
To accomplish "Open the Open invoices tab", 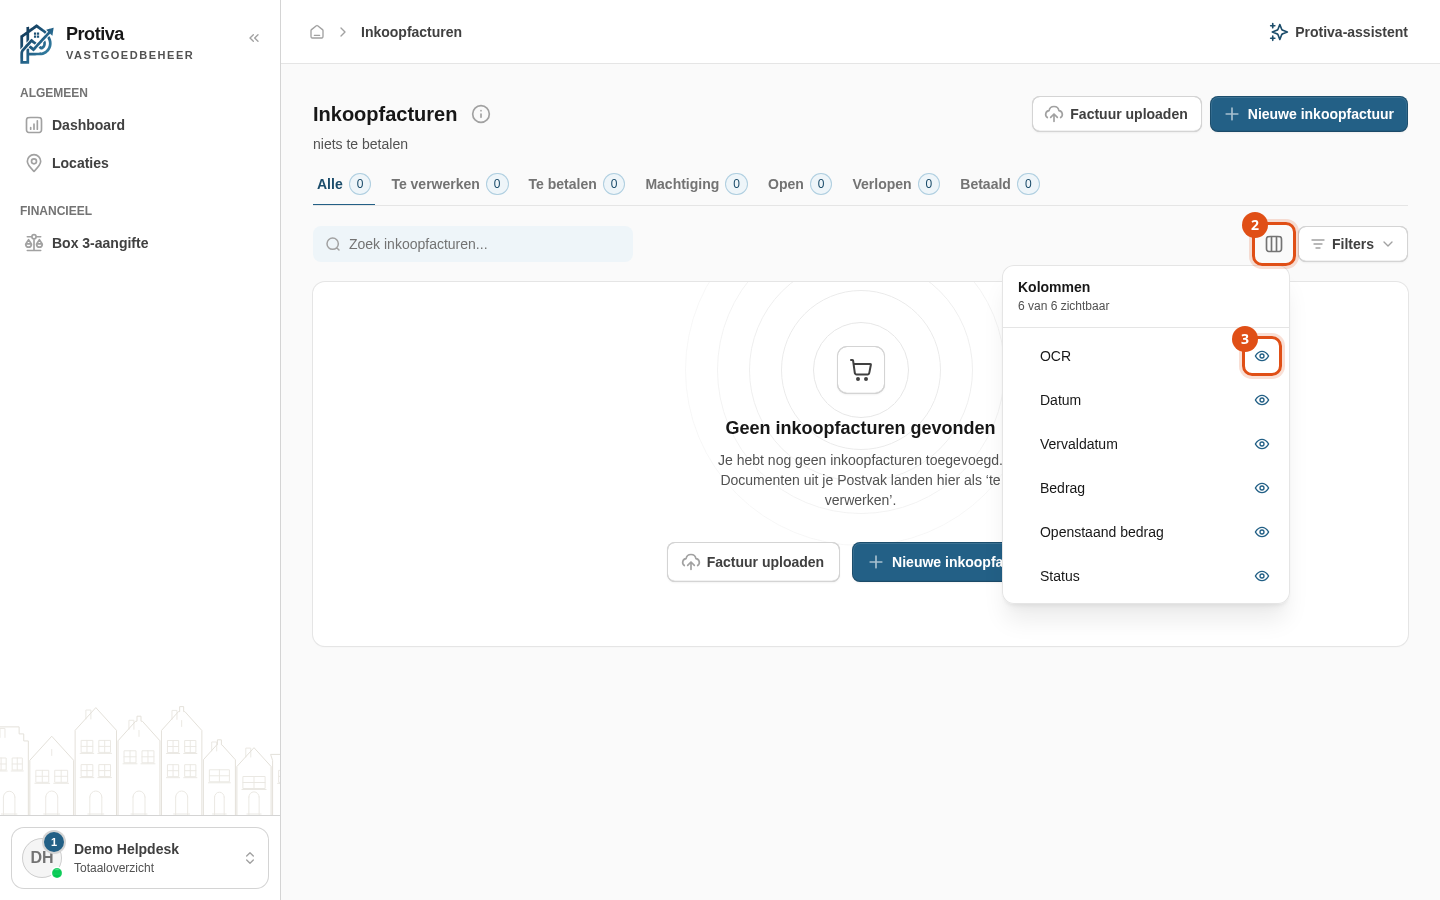I will click(800, 184).
